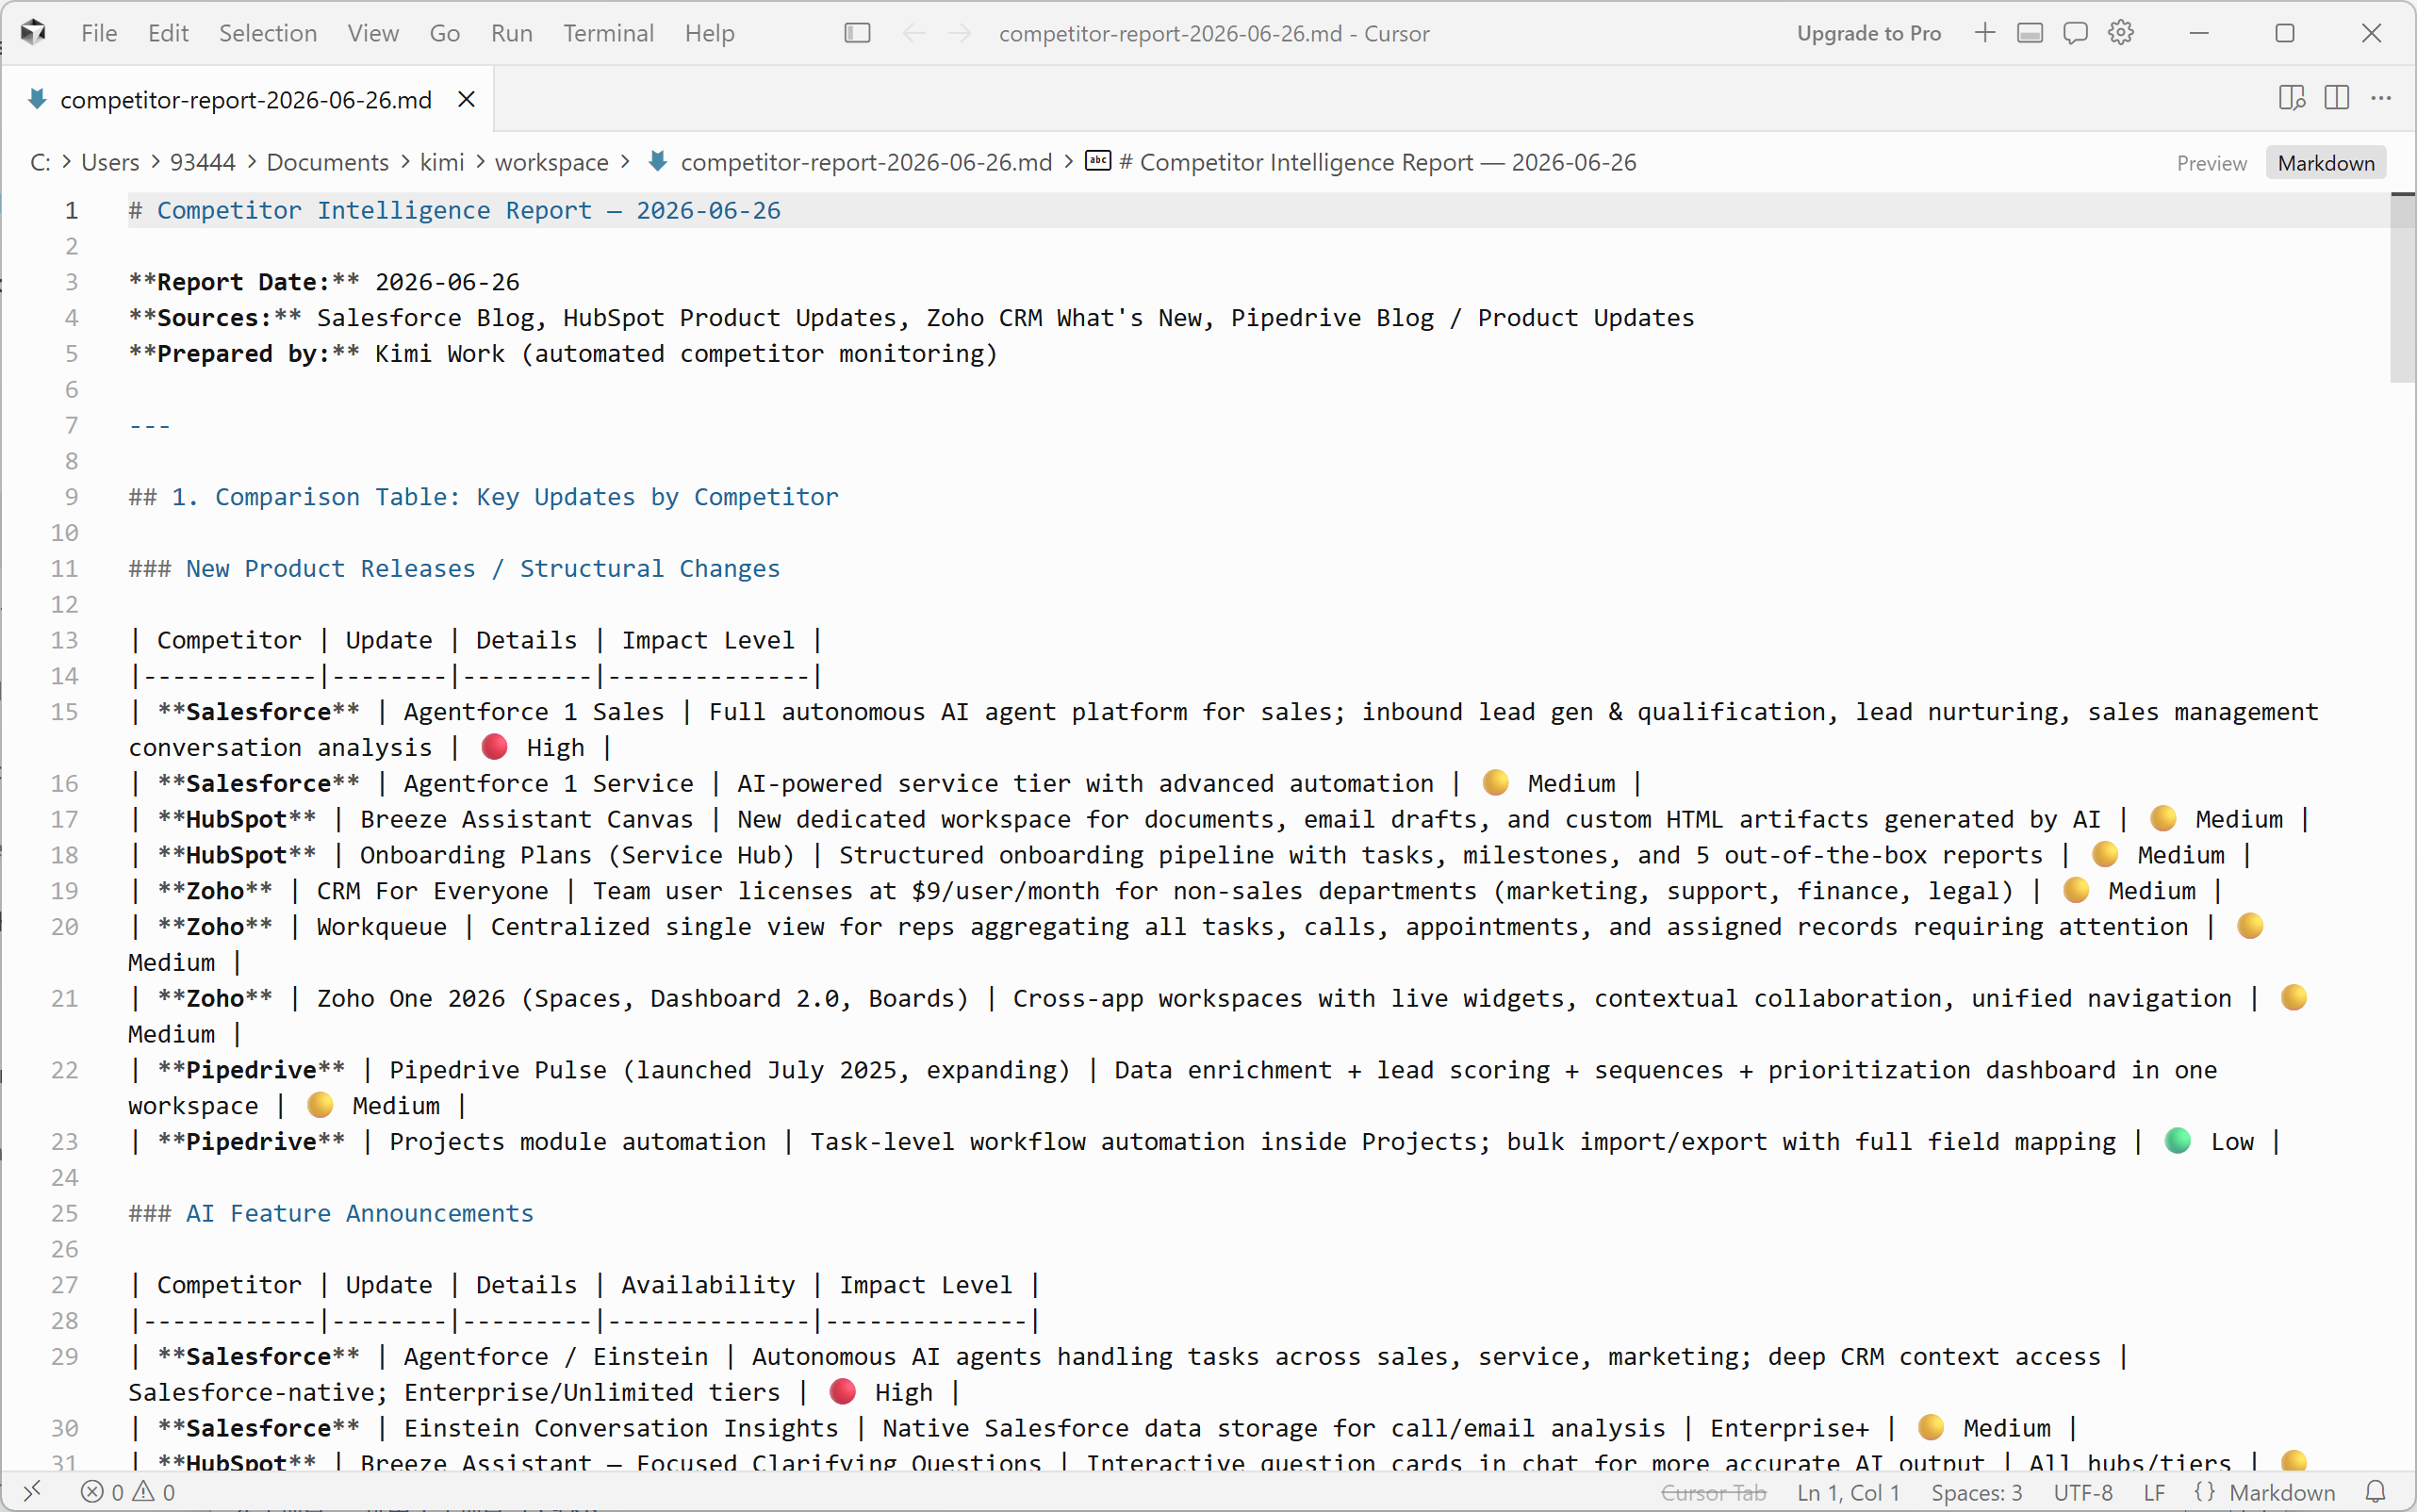
Task: Click the vertical scrollbar thumb in editor
Action: (2402, 287)
